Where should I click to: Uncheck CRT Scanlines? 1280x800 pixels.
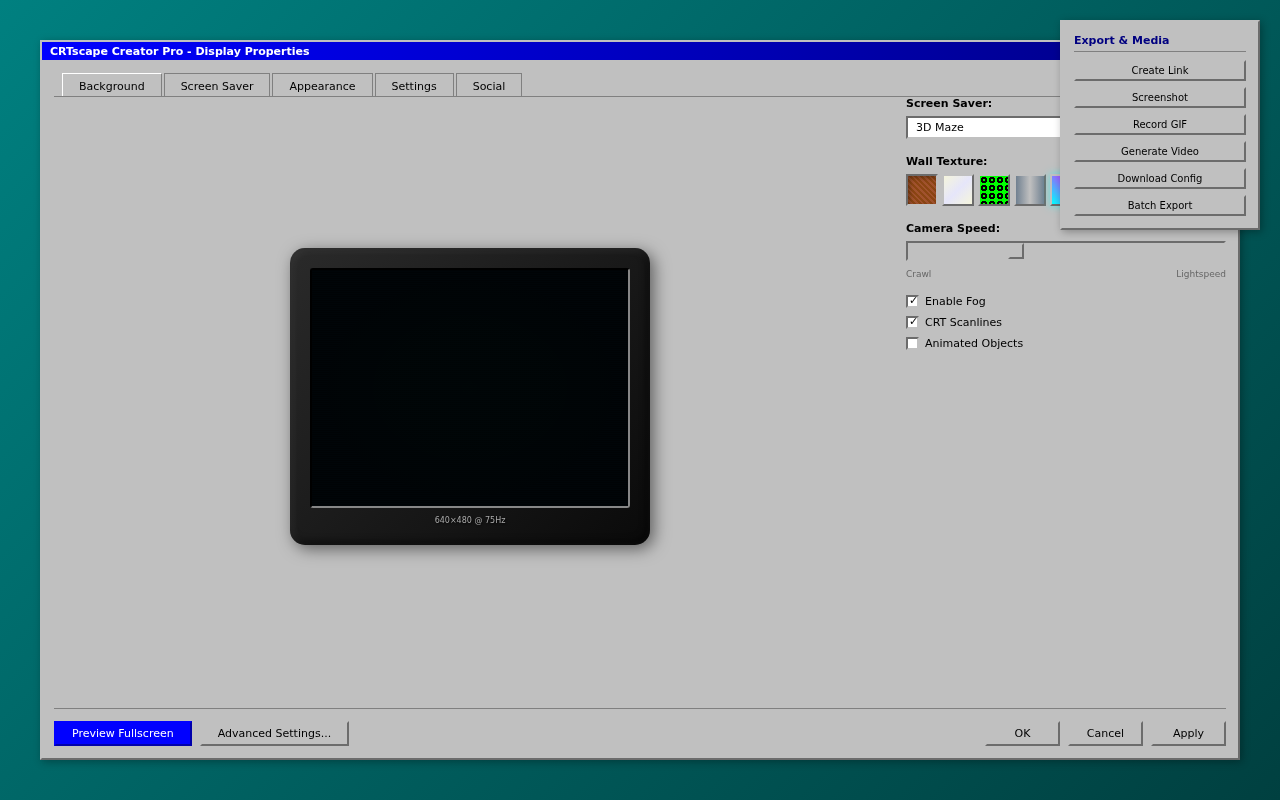click(912, 321)
